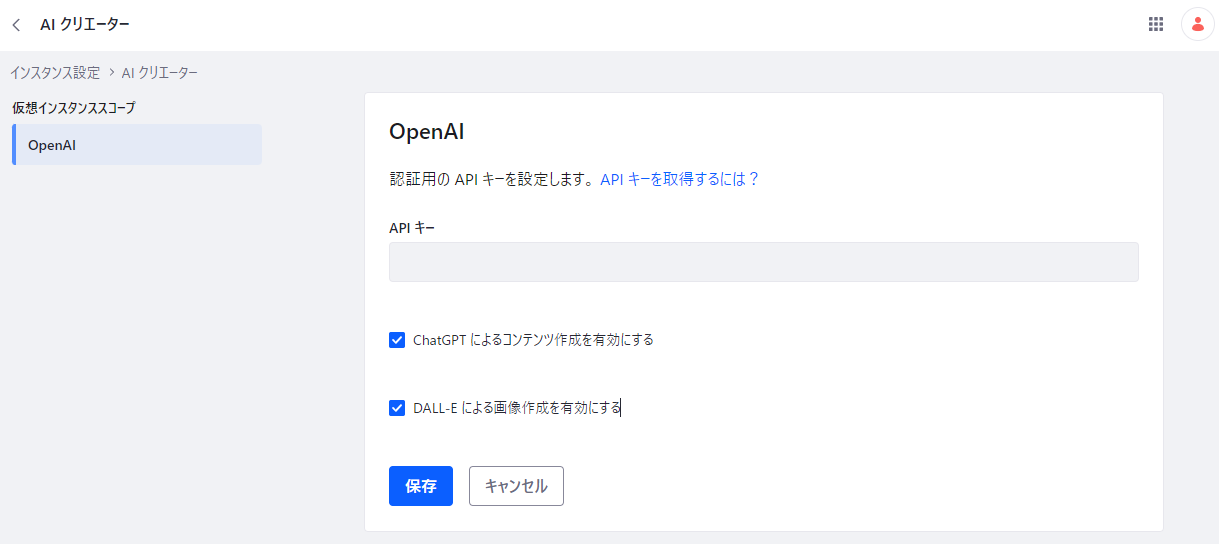Screen dimensions: 1219x544
Task: Open the API キーを取得するには？ link
Action: [680, 179]
